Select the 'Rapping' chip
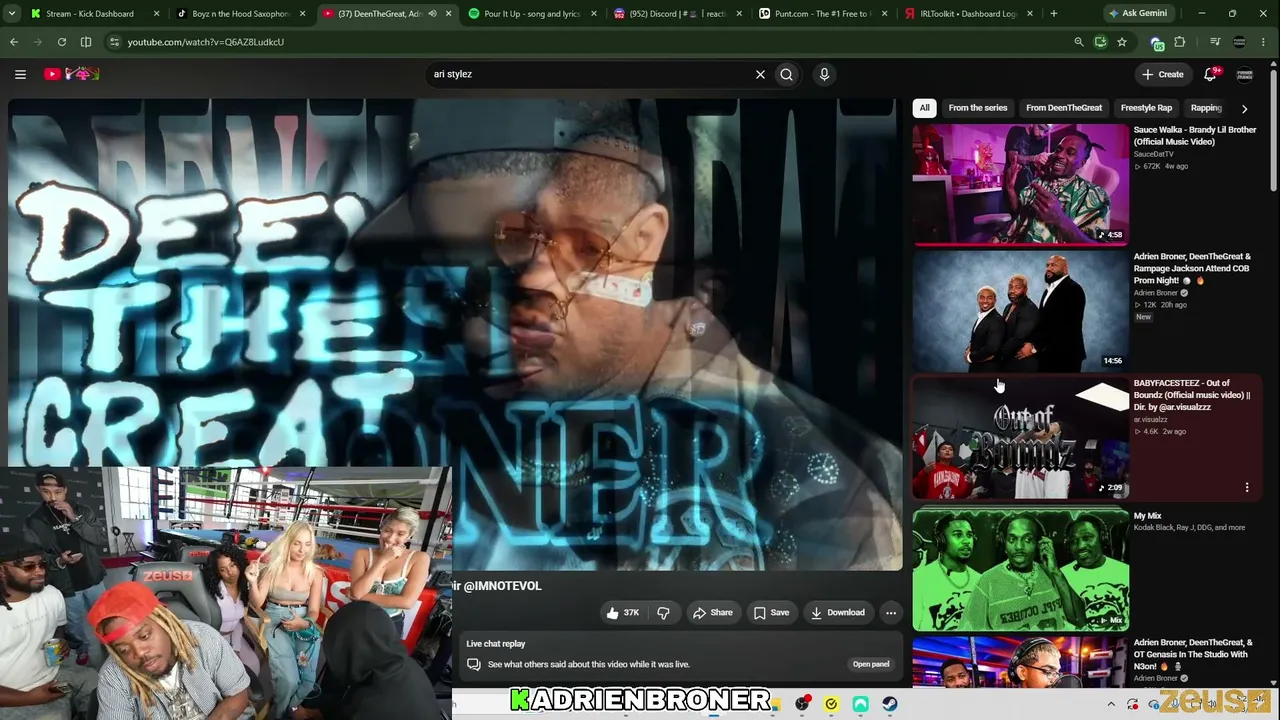 click(x=1206, y=108)
